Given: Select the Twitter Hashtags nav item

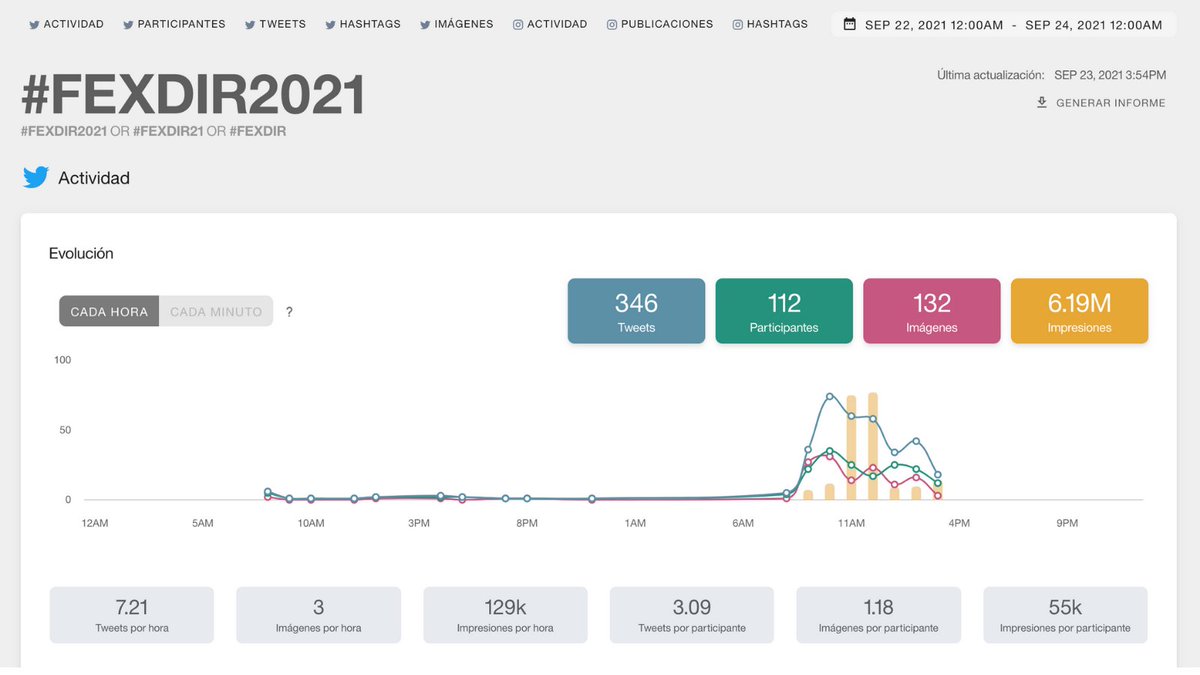Looking at the screenshot, I should point(362,24).
